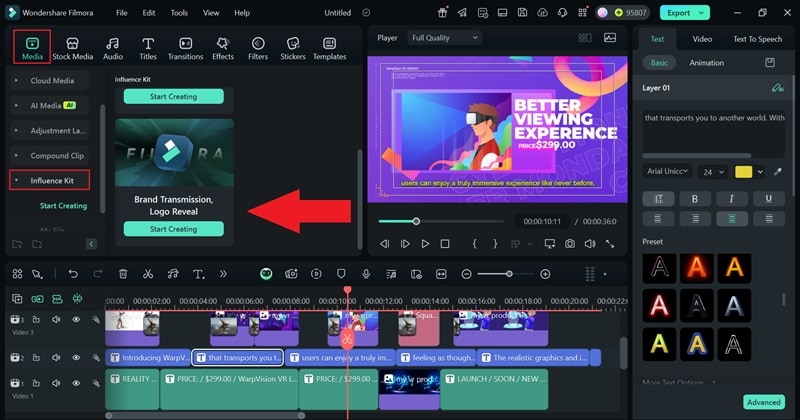Select the orange glowing A text preset

696,267
